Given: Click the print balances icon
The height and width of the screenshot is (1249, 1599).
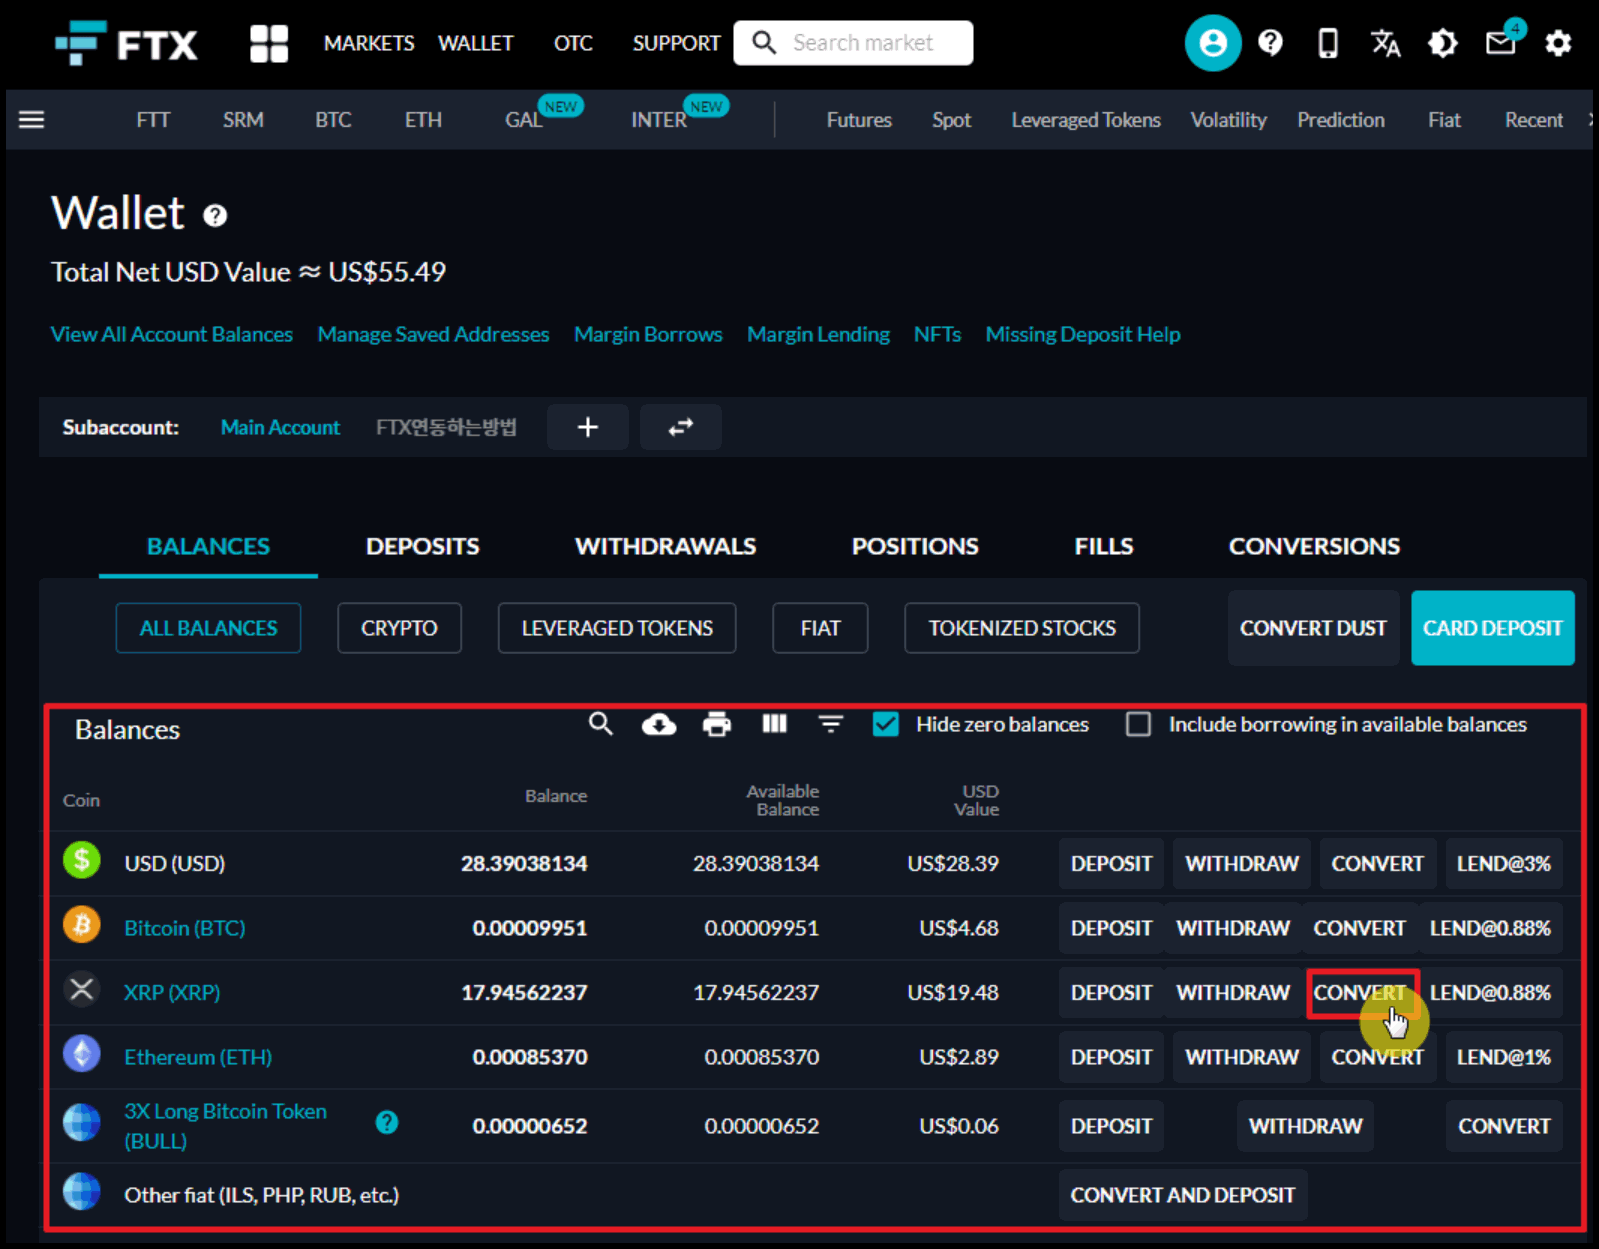Looking at the screenshot, I should click(x=716, y=724).
